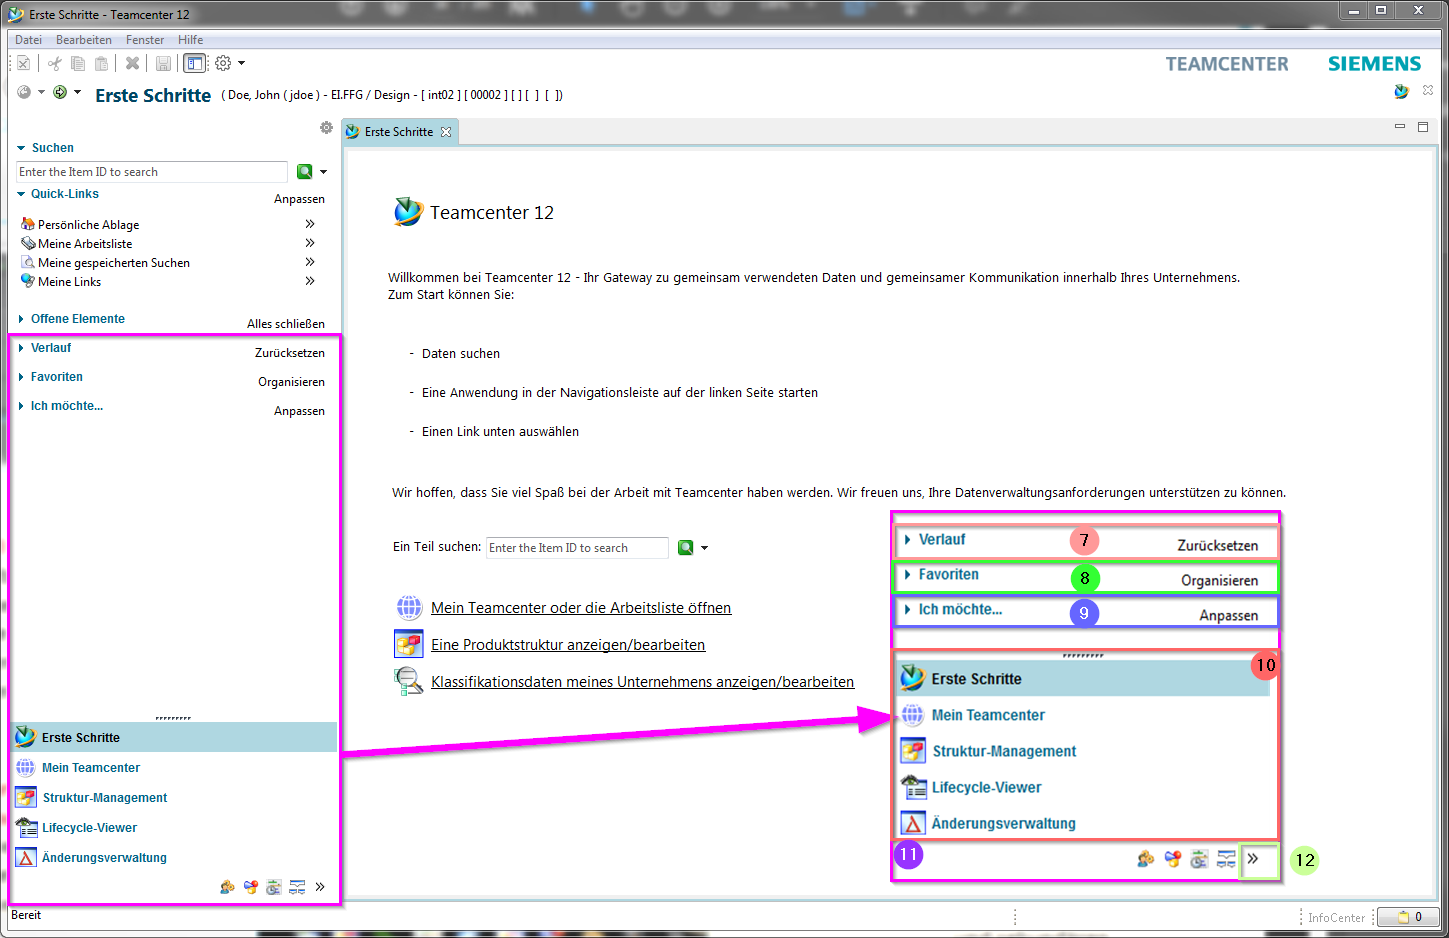
Task: Expand the chevron next to Persönliche Ablage
Action: click(x=310, y=224)
